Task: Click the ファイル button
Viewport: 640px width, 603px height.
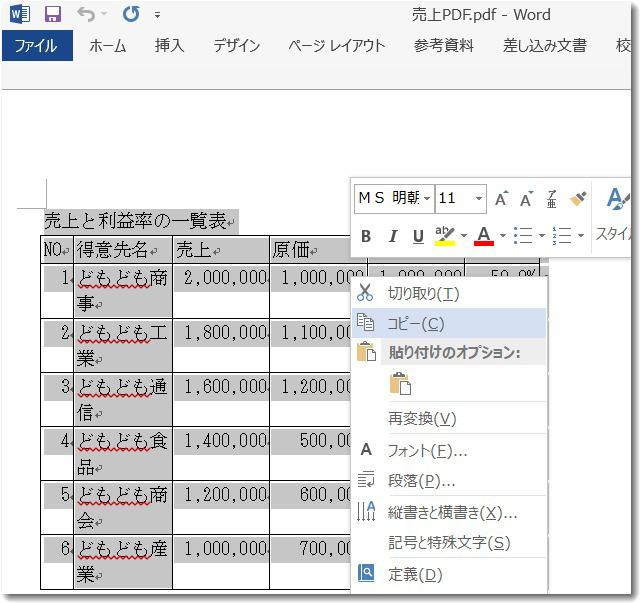Action: pos(37,46)
